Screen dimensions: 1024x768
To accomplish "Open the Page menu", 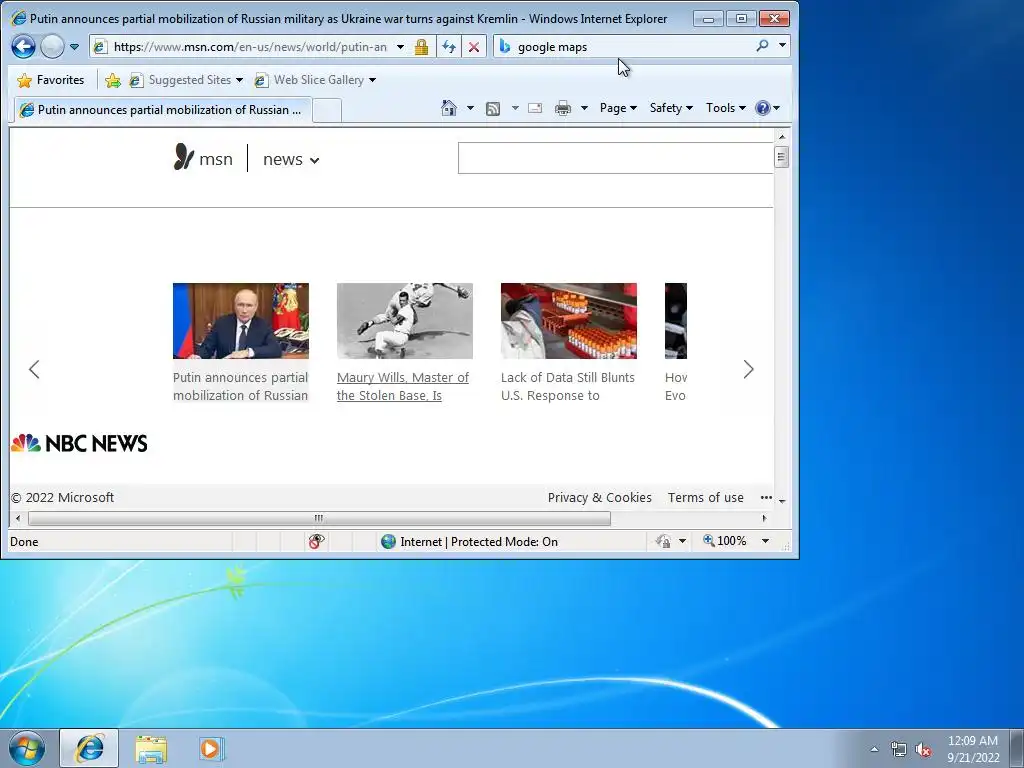I will pyautogui.click(x=618, y=108).
